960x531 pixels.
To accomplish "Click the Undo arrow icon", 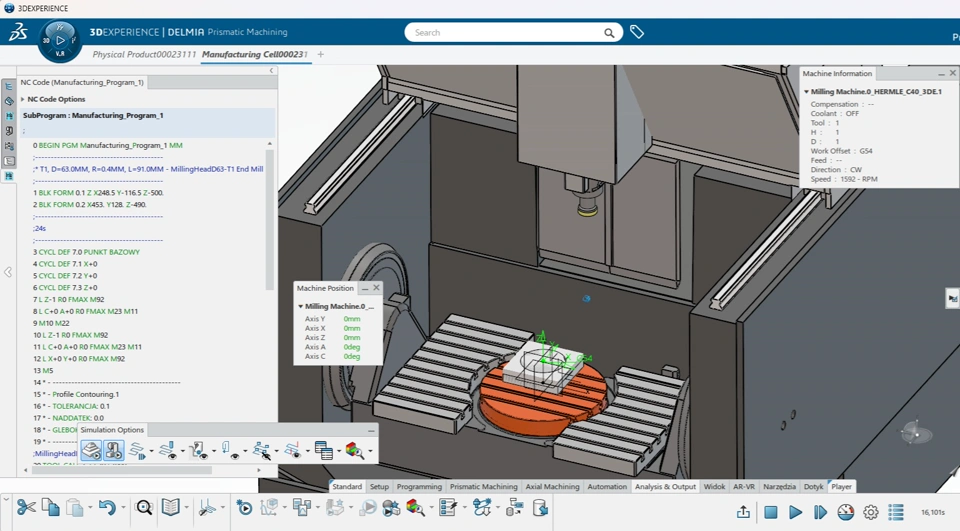I will 108,508.
